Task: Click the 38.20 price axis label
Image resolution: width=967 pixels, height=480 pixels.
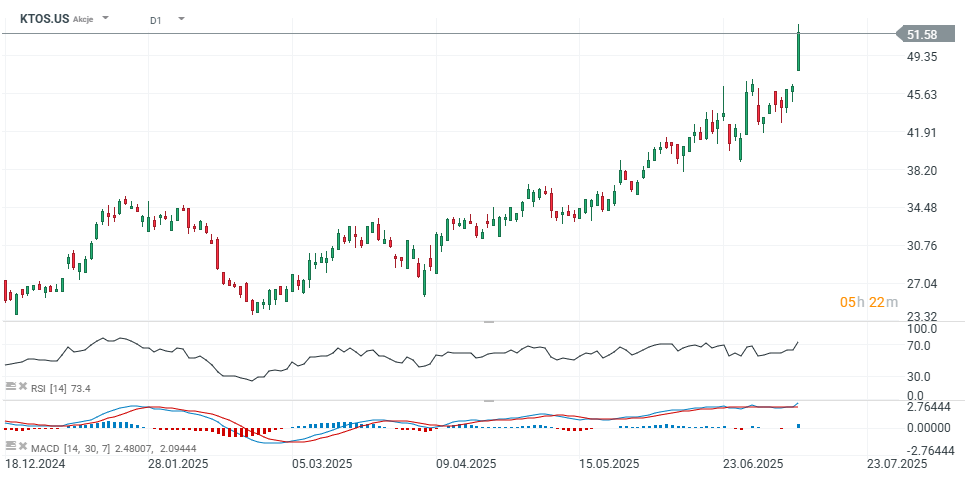Action: click(922, 171)
